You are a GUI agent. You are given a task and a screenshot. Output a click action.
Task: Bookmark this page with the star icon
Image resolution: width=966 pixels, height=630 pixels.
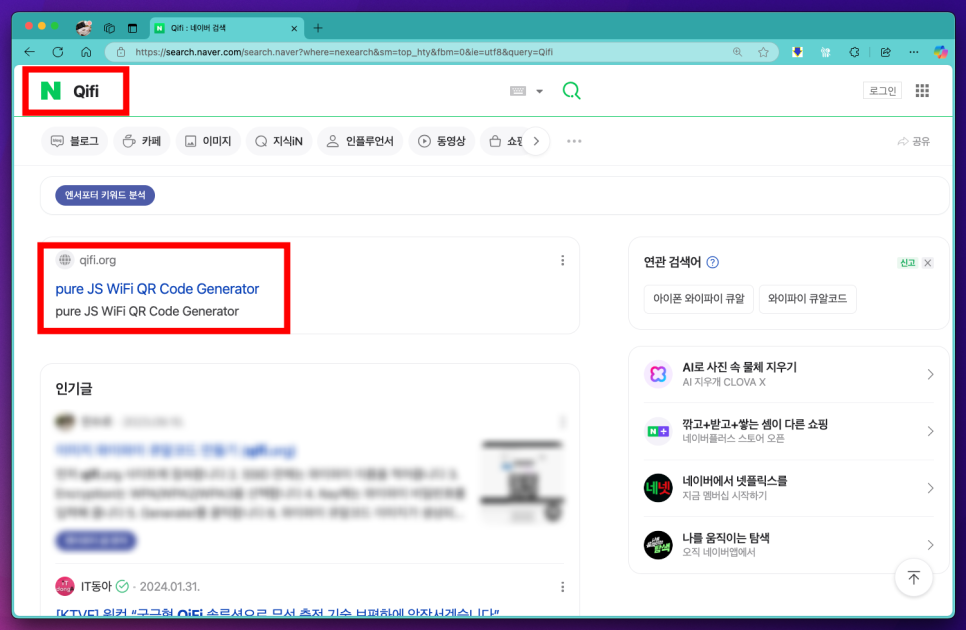click(x=763, y=52)
